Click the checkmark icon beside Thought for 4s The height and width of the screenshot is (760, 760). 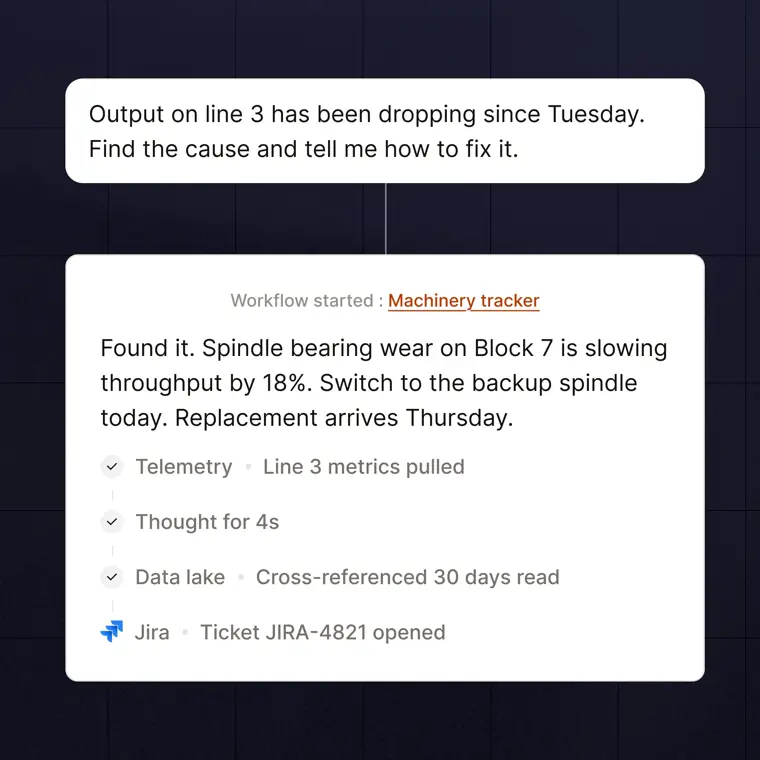(x=112, y=522)
